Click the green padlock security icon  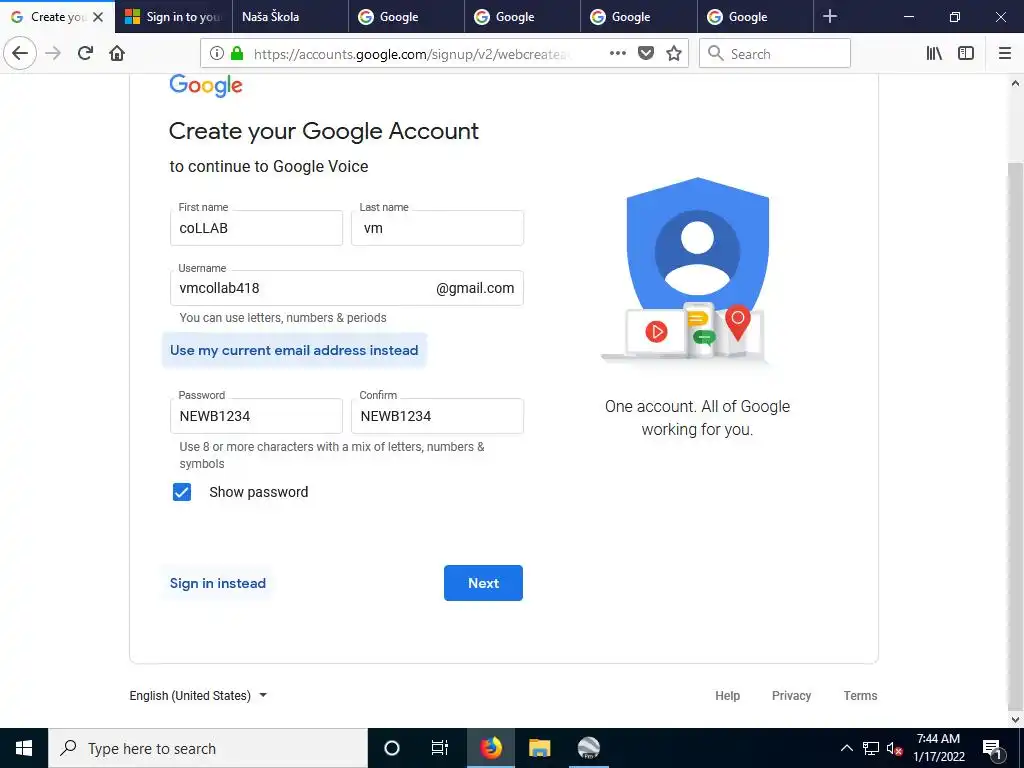tap(237, 54)
